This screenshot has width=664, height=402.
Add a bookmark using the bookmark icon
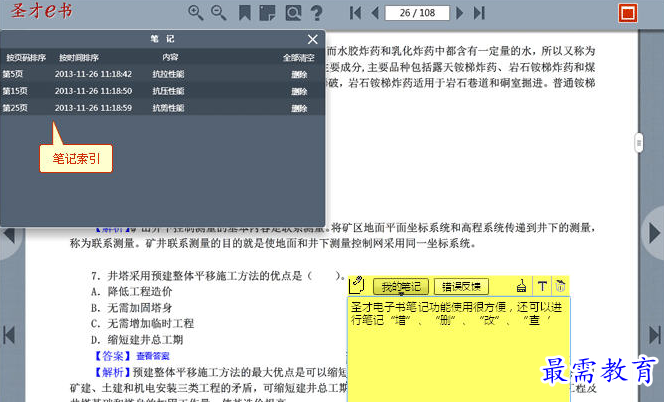(x=244, y=13)
